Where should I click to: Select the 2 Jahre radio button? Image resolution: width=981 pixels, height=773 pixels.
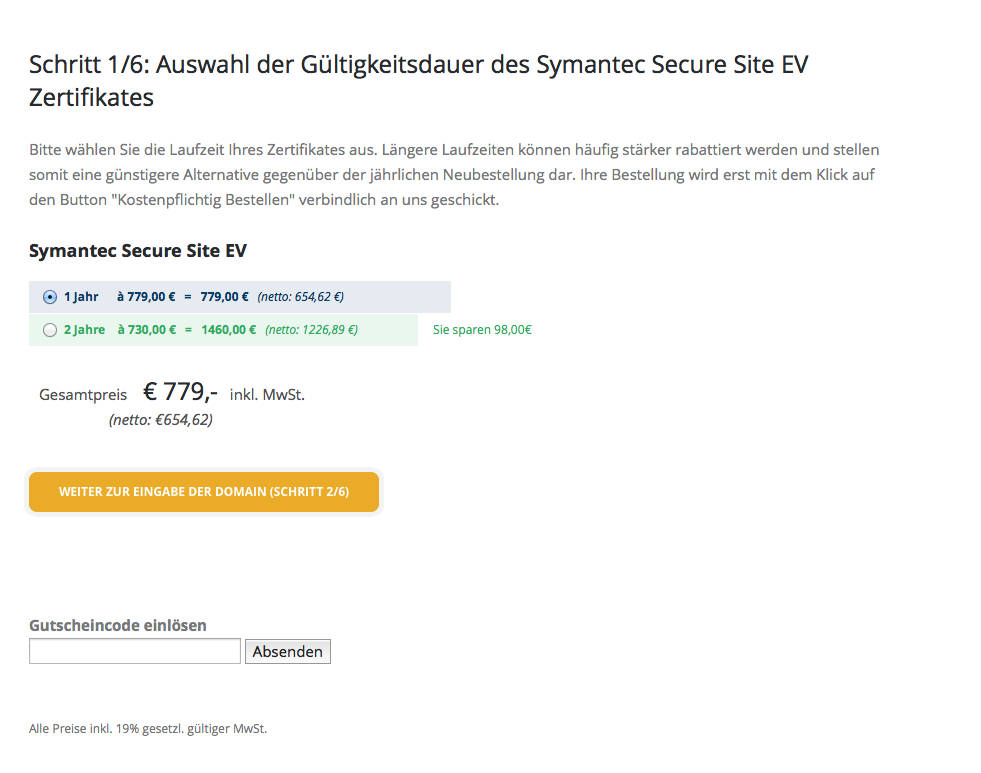[x=50, y=330]
